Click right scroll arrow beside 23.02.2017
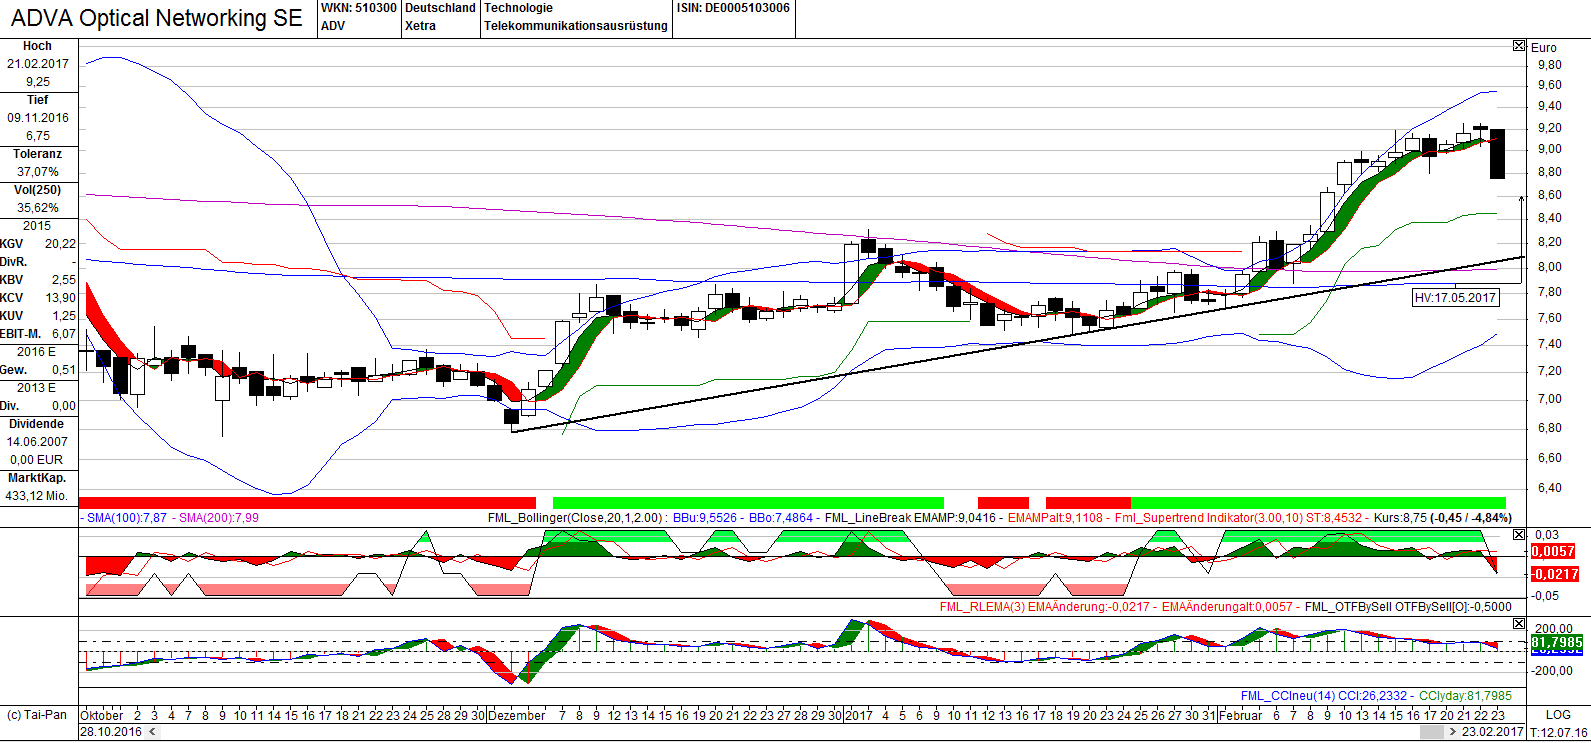The width and height of the screenshot is (1591, 743). click(x=1453, y=732)
